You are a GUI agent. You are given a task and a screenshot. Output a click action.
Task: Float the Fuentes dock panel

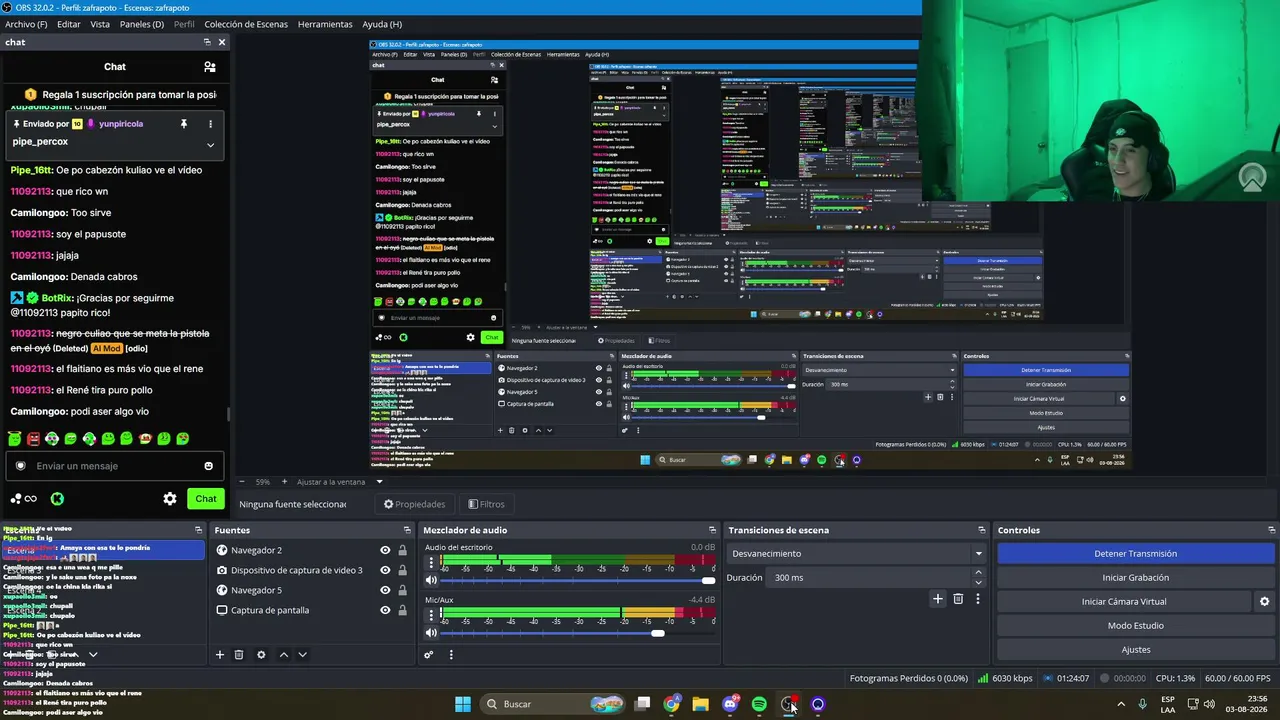point(407,530)
